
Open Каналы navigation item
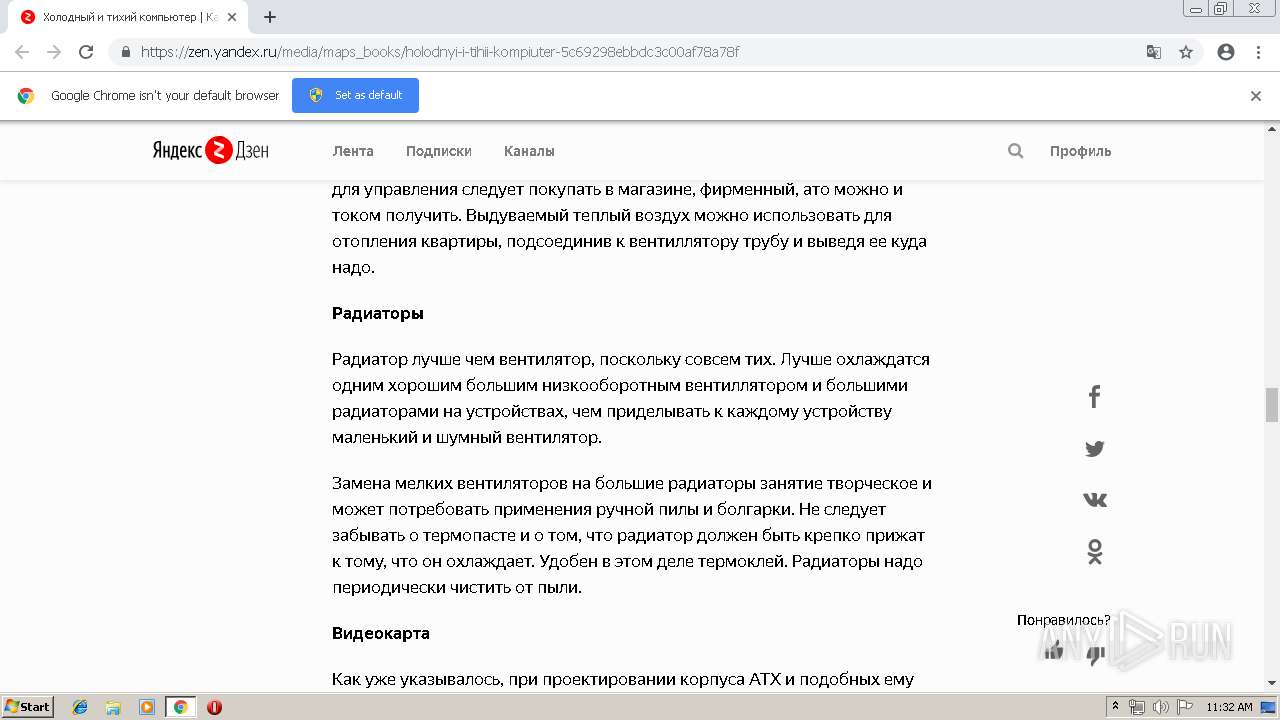(x=529, y=151)
